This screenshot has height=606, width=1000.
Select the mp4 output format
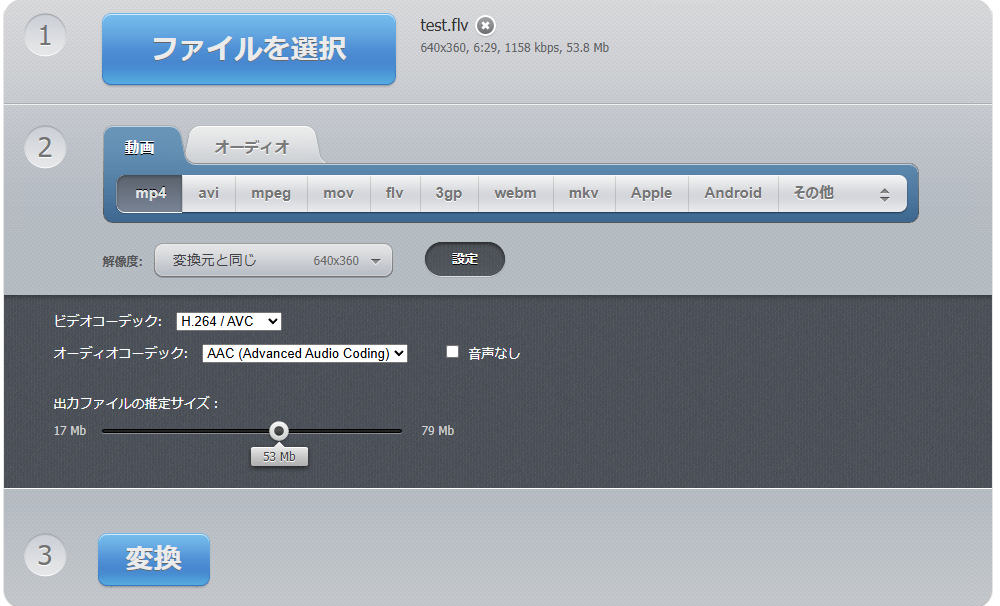[x=148, y=193]
